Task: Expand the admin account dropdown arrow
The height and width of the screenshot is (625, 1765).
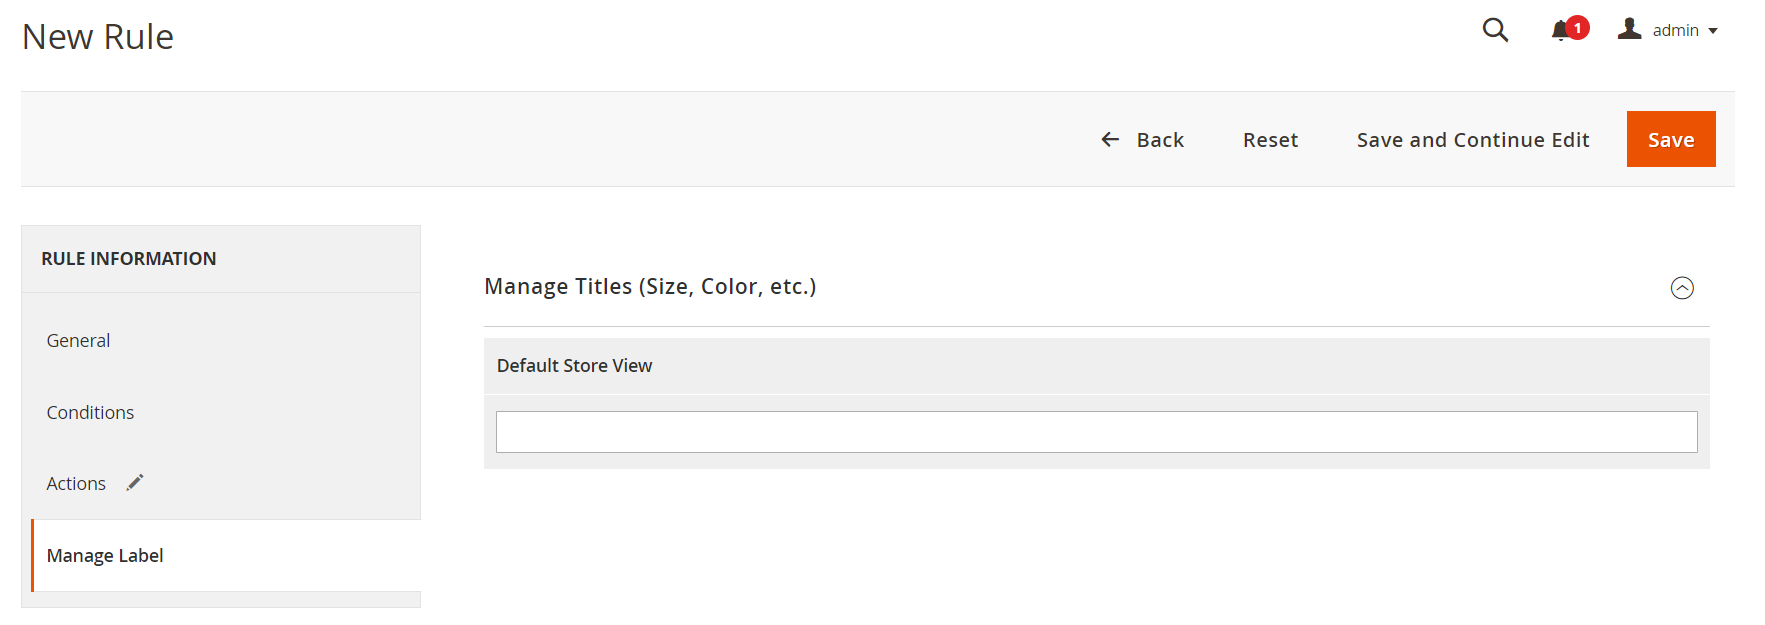Action: point(1713,31)
